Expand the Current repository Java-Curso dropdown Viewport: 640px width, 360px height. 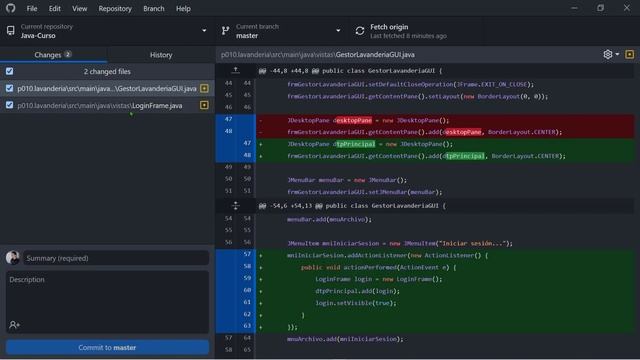click(x=107, y=31)
